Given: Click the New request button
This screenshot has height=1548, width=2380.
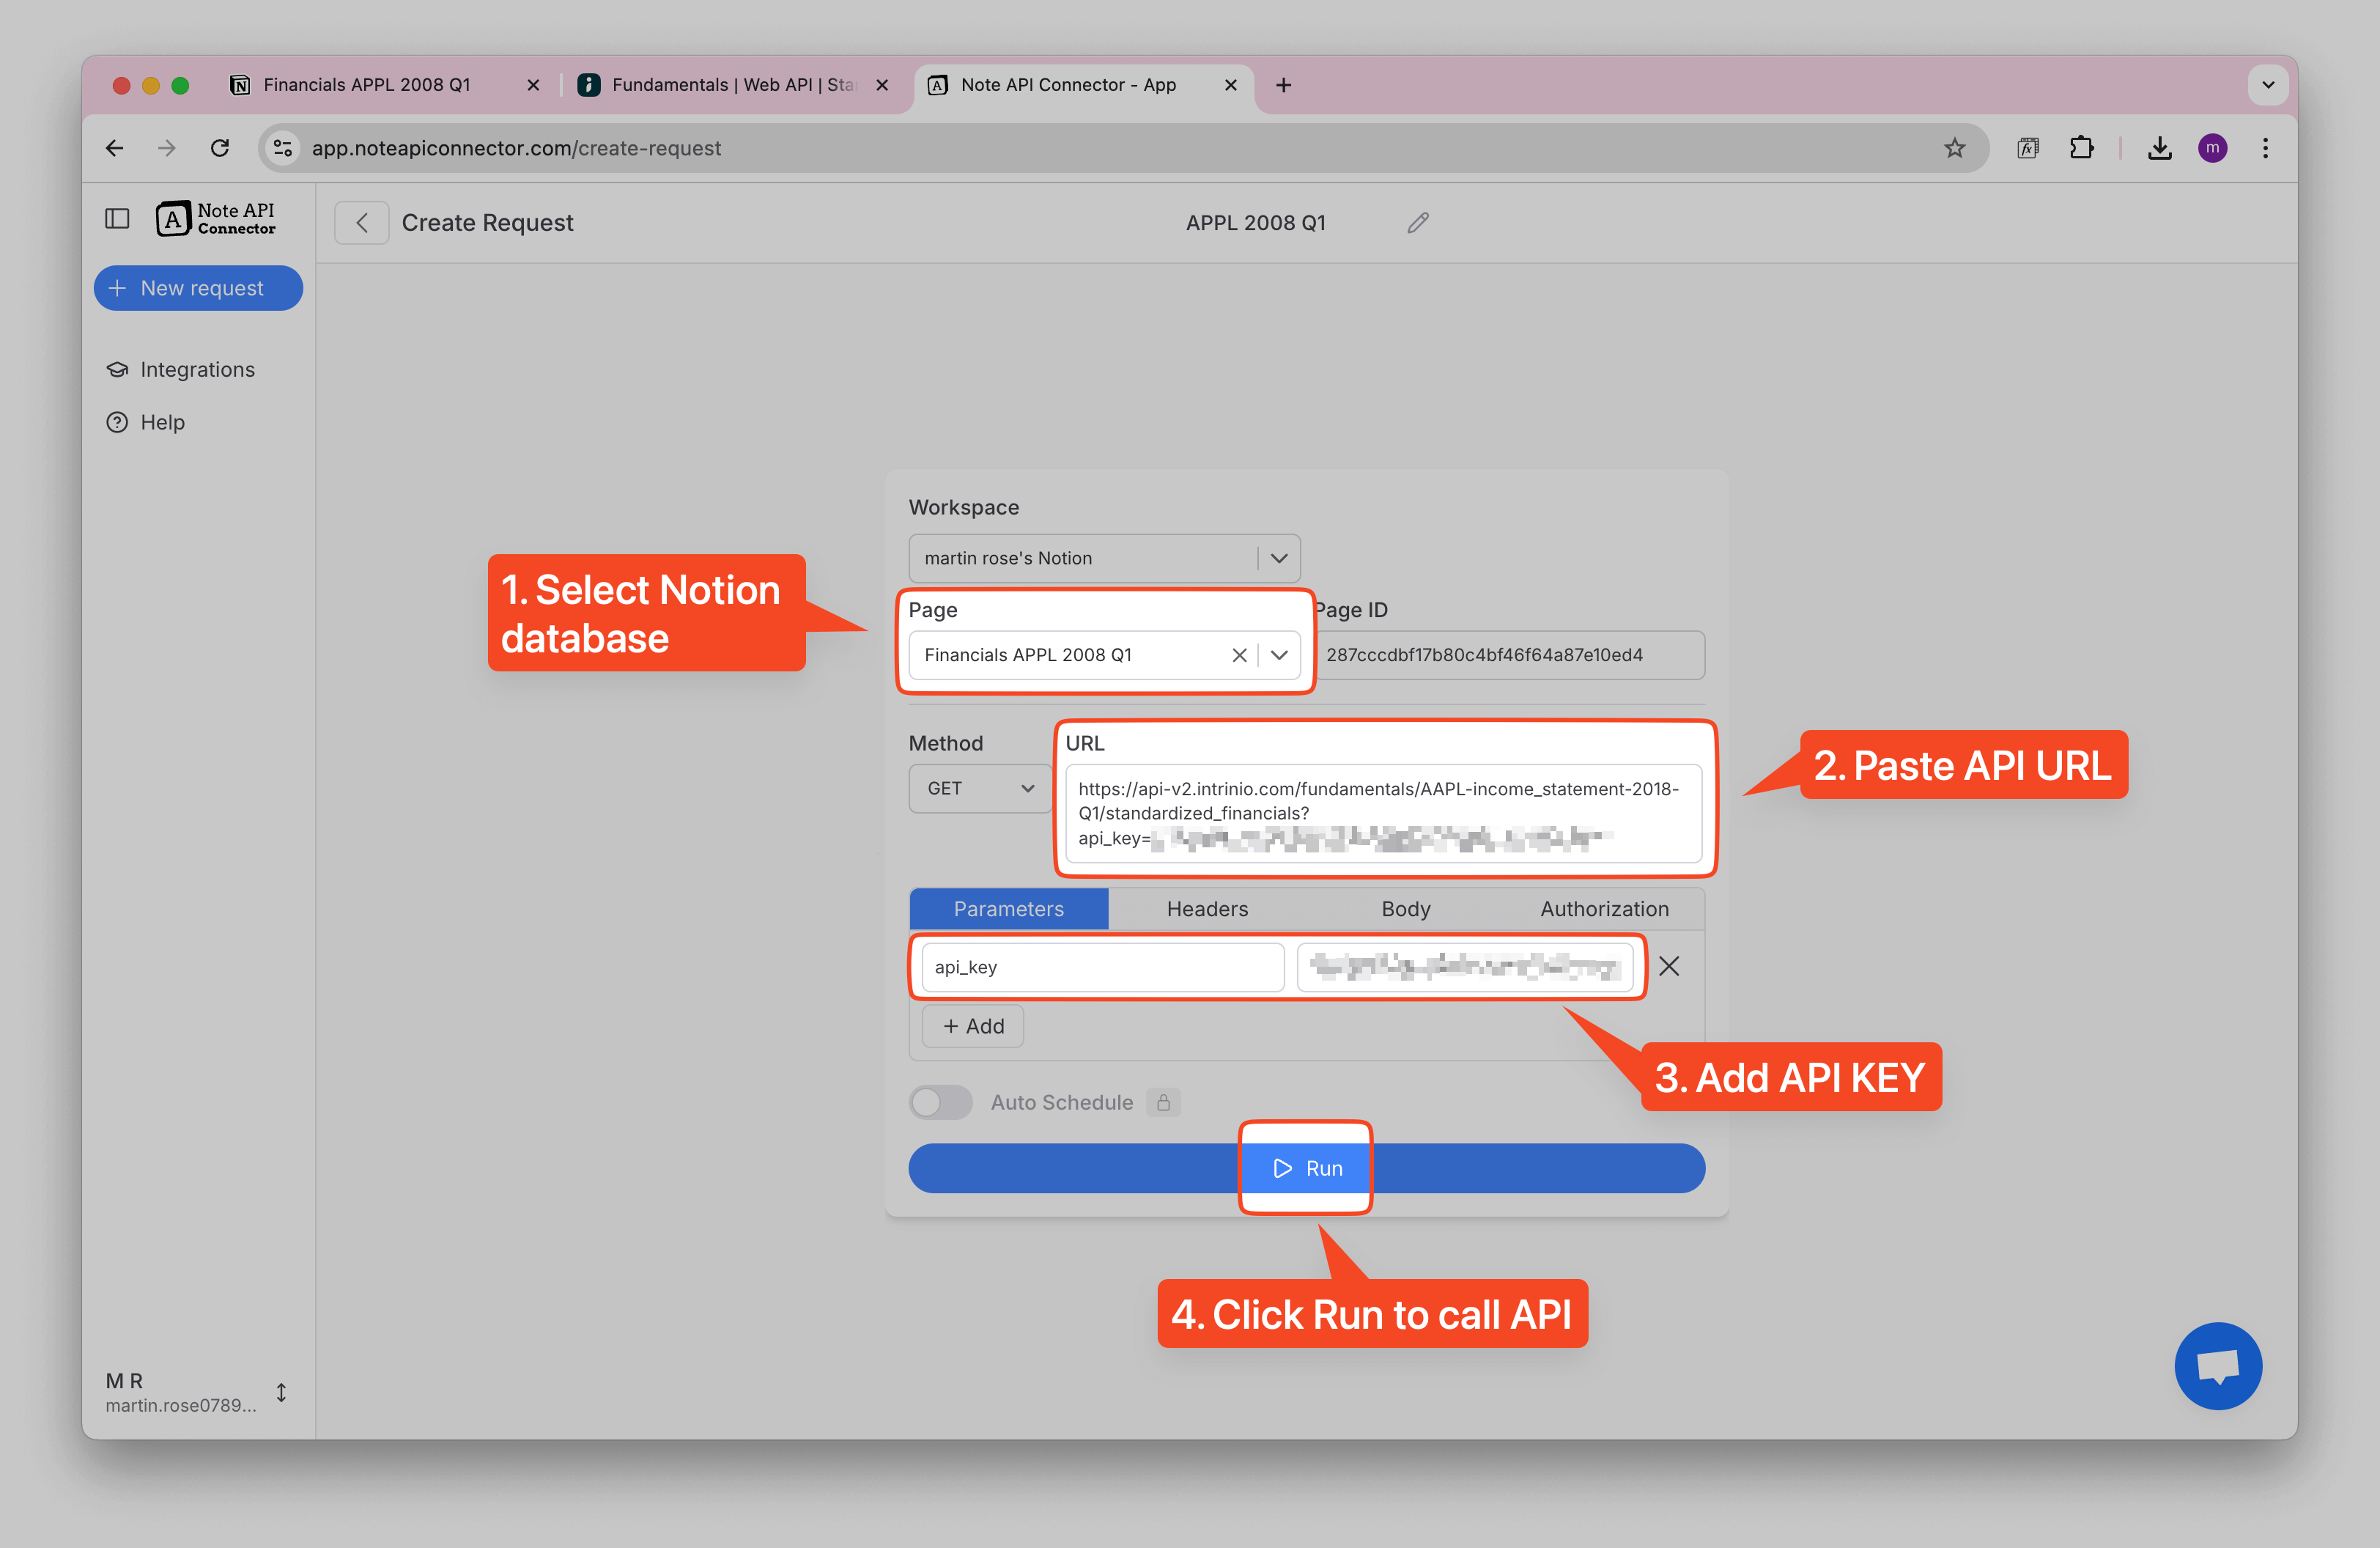Looking at the screenshot, I should [x=198, y=288].
